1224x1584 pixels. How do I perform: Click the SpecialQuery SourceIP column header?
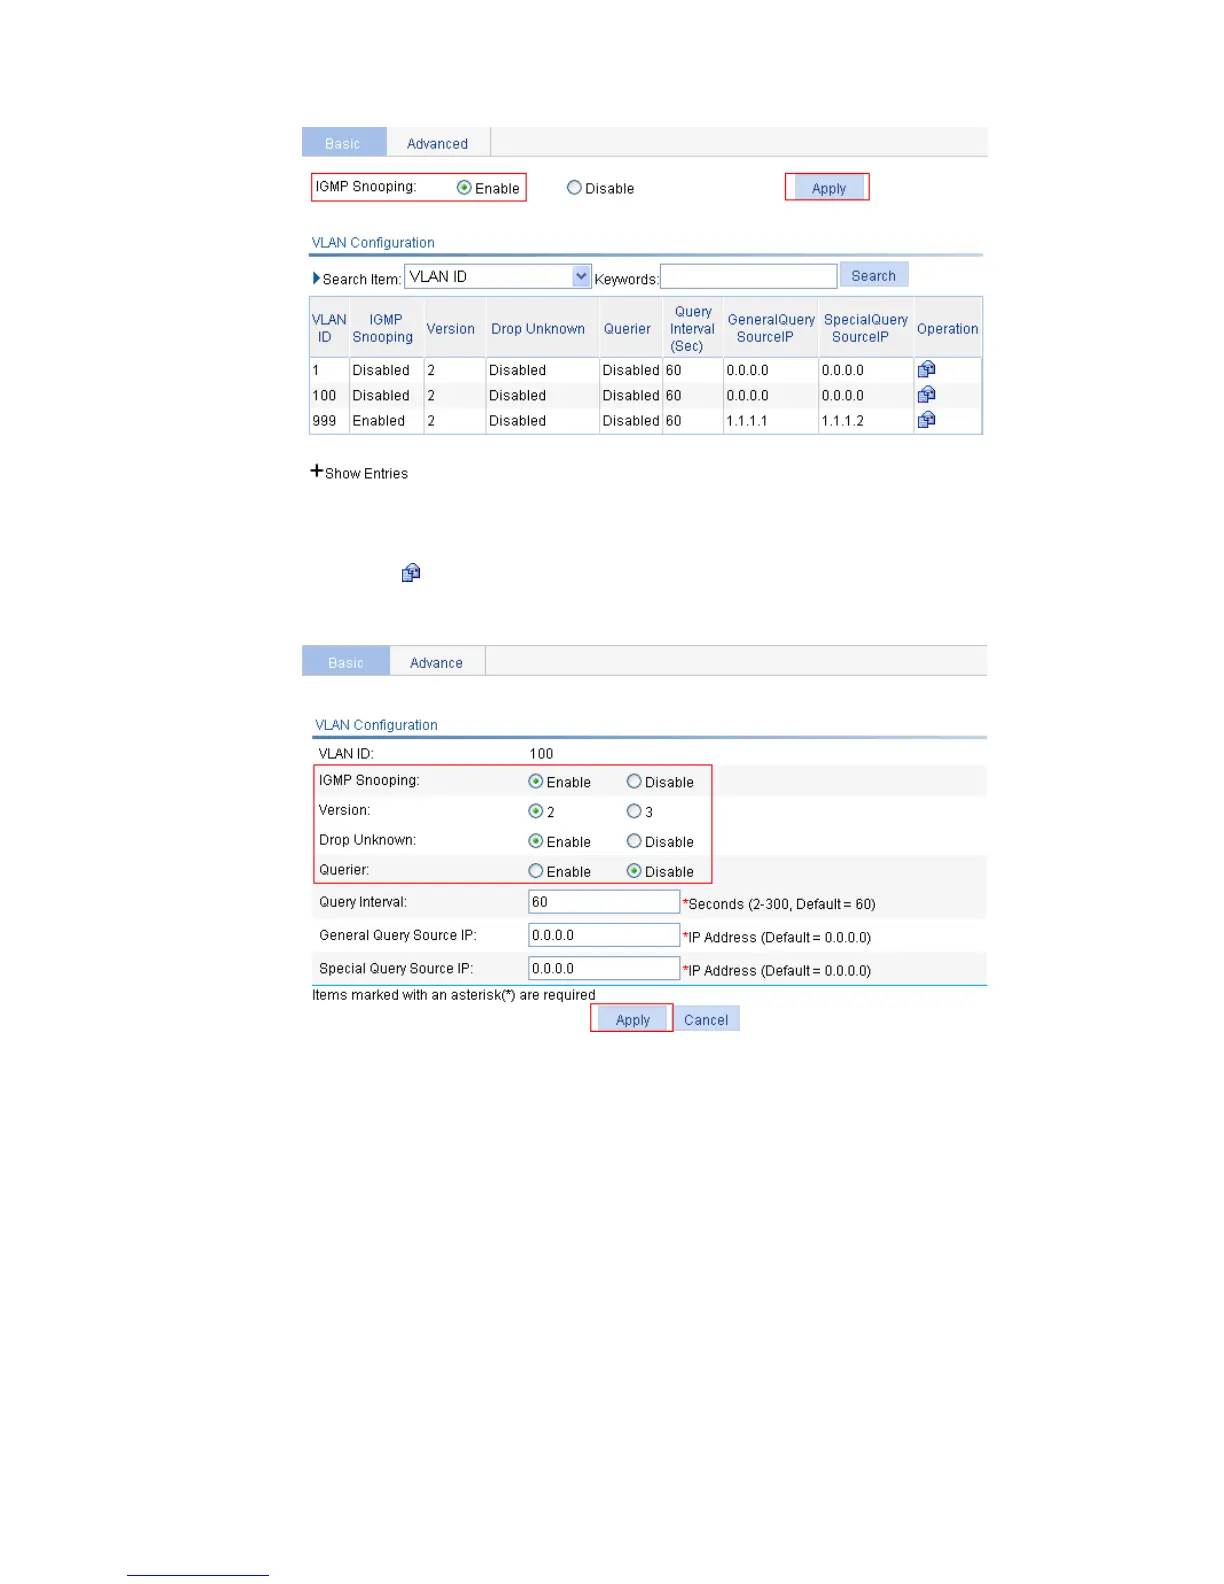tap(865, 328)
